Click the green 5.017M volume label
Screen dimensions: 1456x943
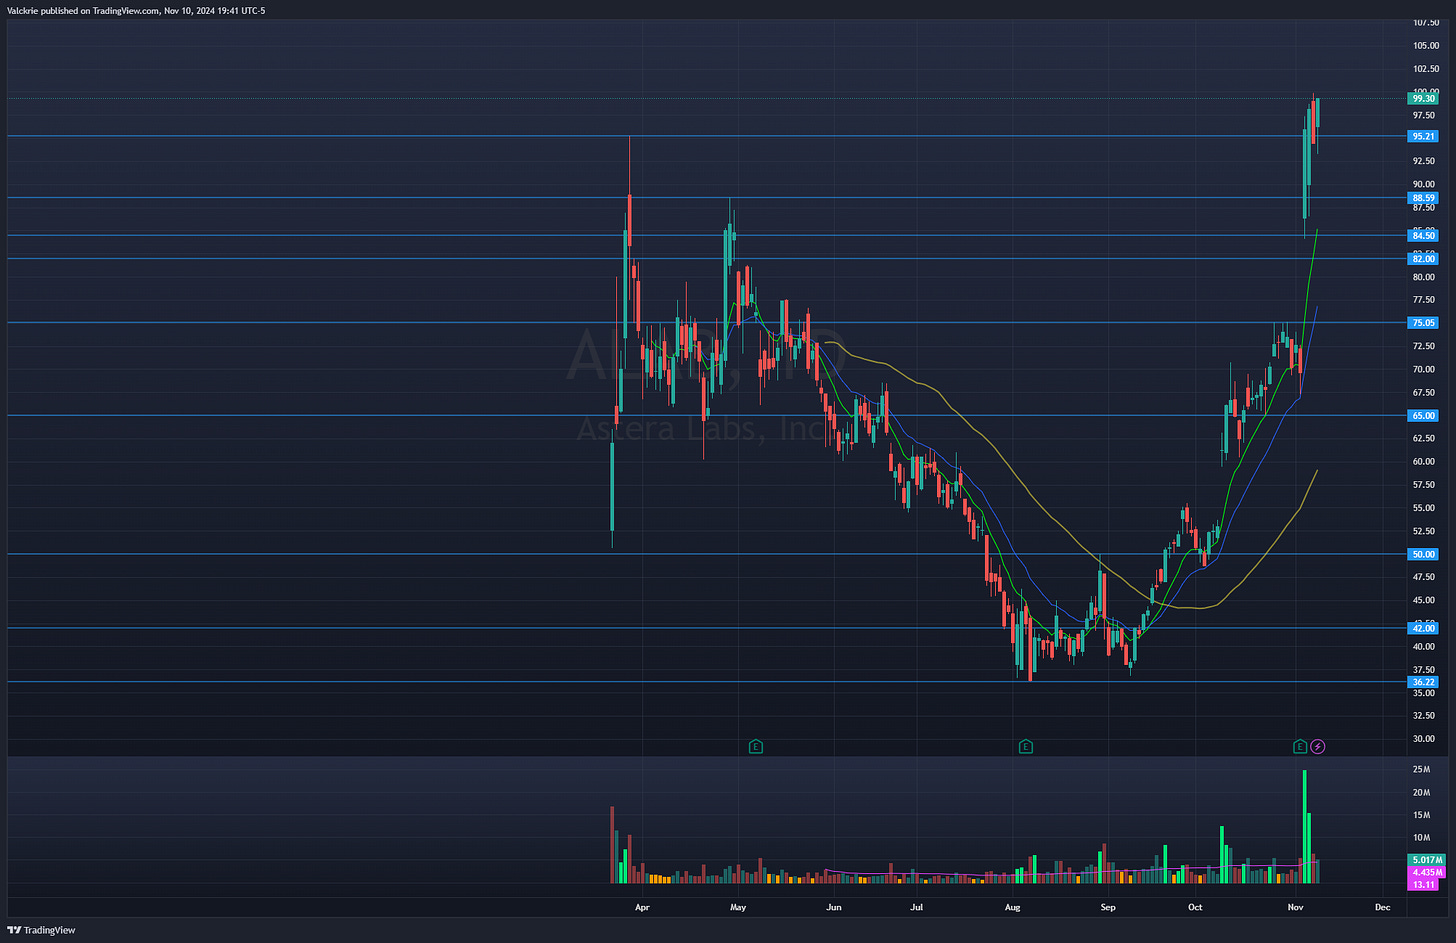[x=1426, y=860]
